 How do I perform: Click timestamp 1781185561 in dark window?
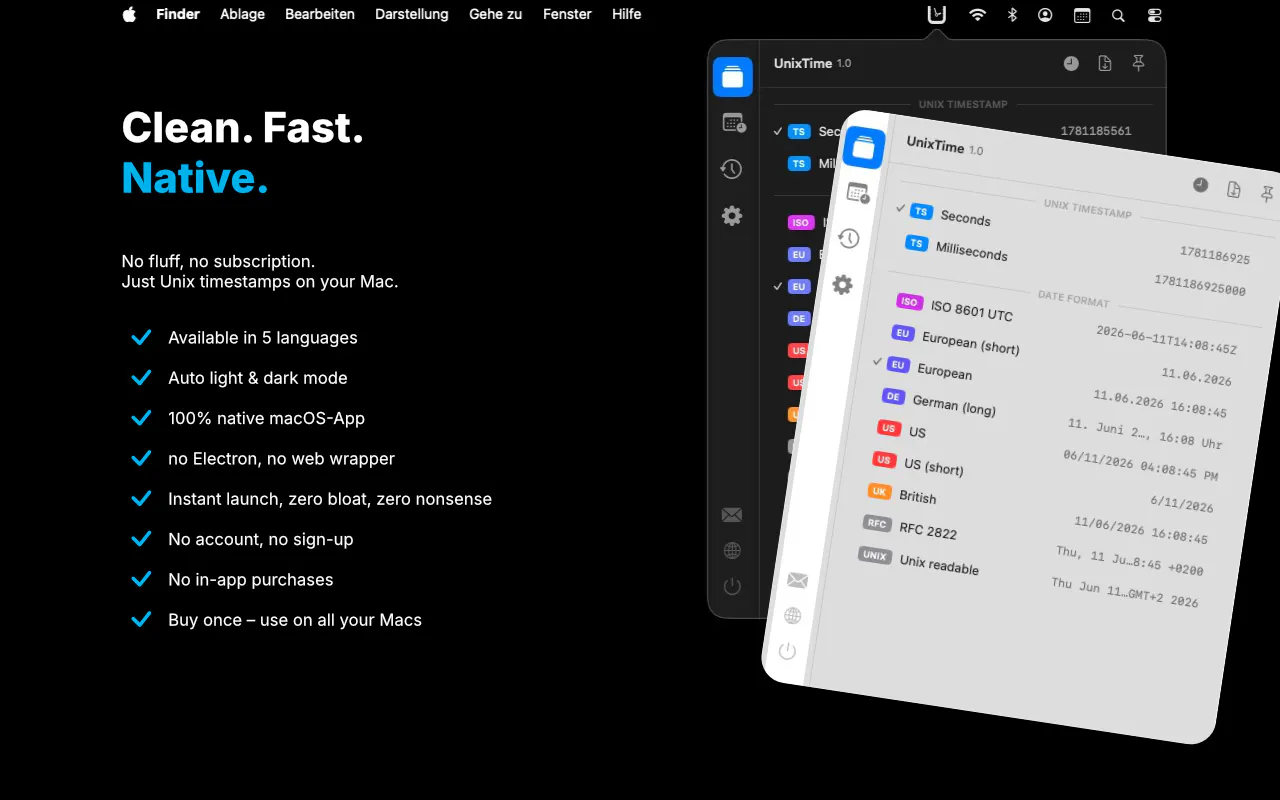(x=1096, y=131)
